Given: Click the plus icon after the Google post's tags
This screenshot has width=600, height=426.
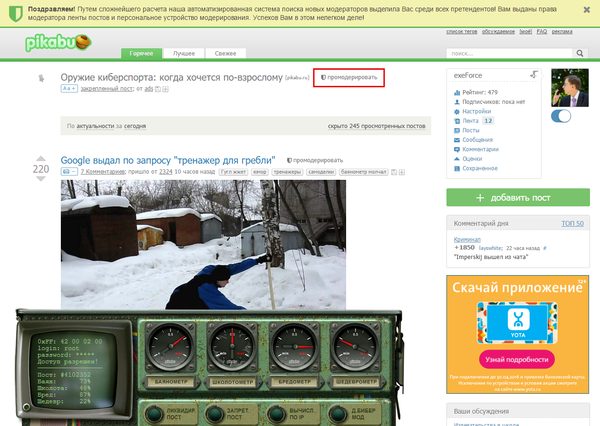Looking at the screenshot, I should [402, 172].
